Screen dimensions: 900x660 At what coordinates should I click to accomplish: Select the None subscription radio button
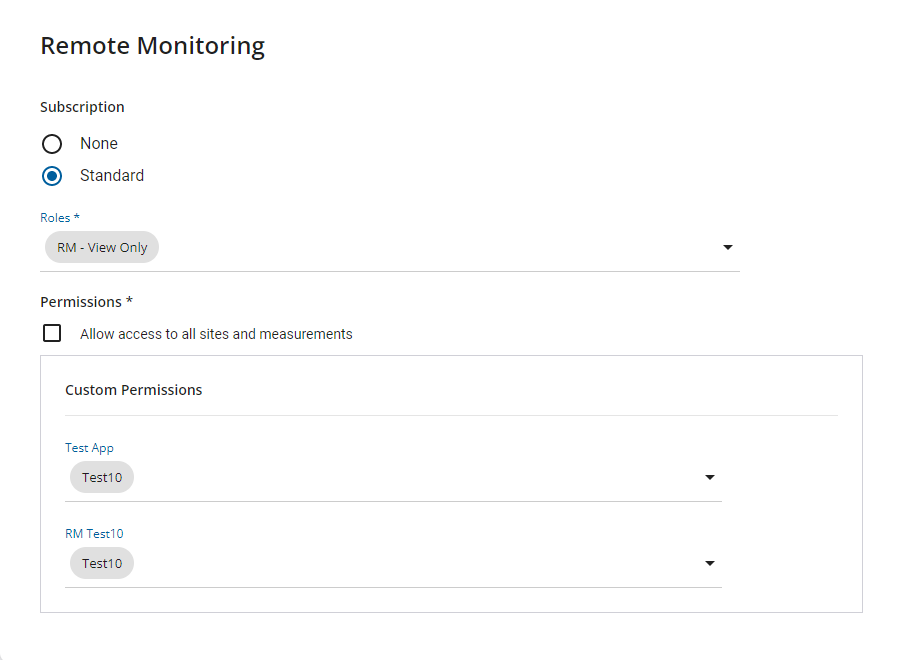click(52, 144)
